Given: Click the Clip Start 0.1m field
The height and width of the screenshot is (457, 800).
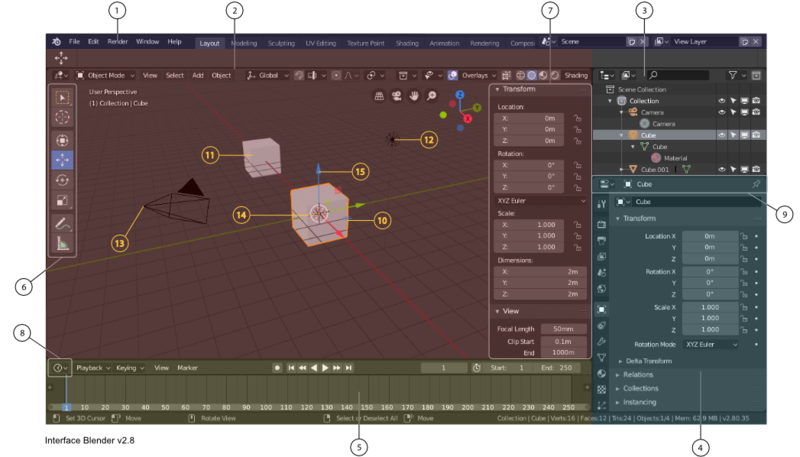Looking at the screenshot, I should 563,341.
